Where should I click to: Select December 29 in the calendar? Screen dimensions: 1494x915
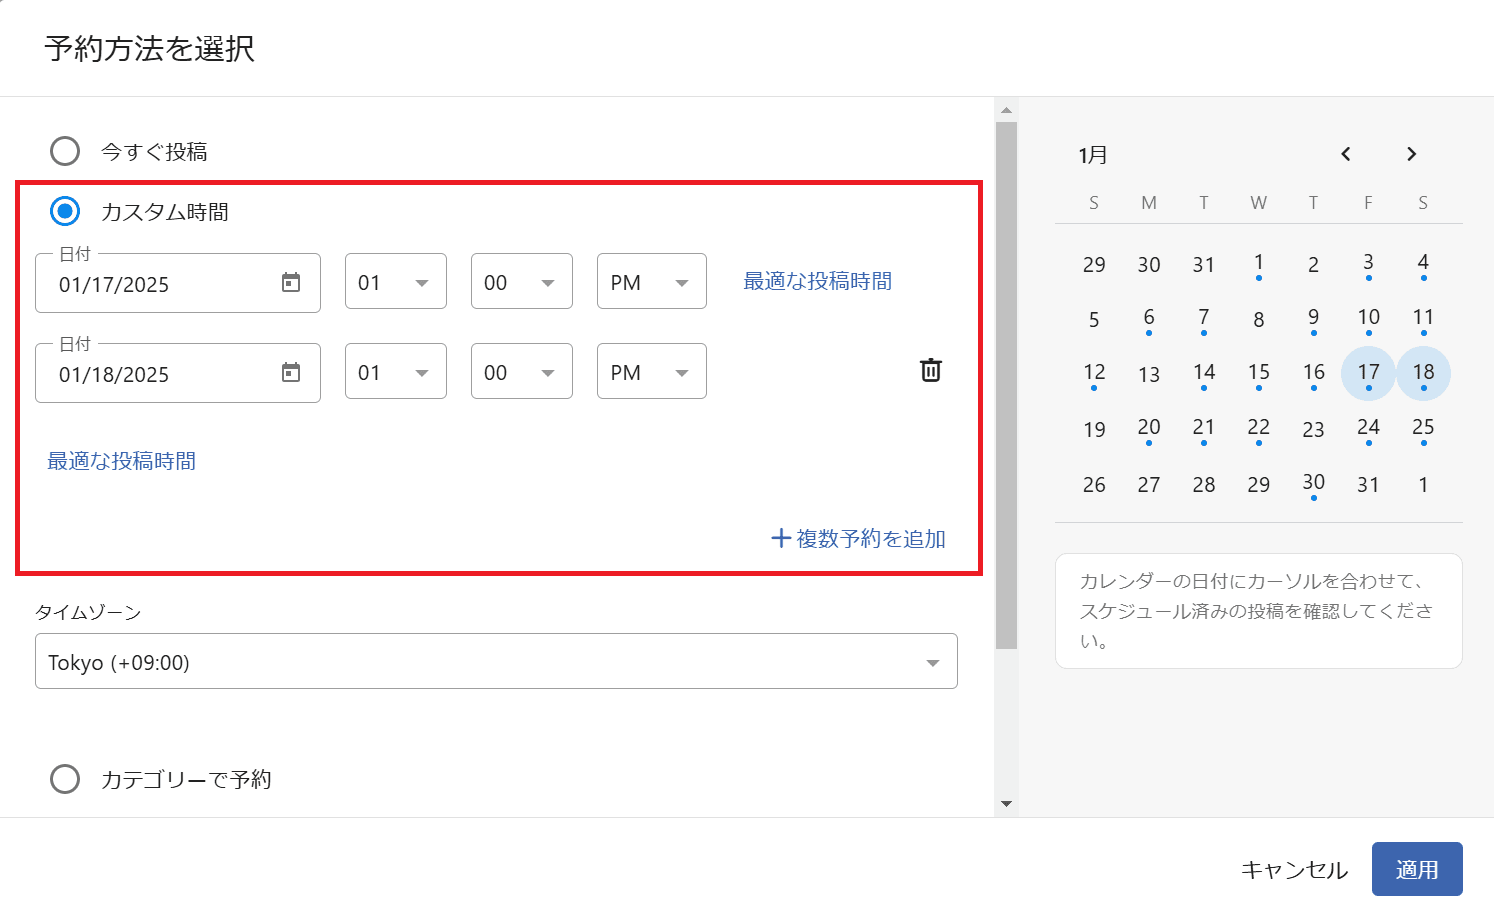1094,264
